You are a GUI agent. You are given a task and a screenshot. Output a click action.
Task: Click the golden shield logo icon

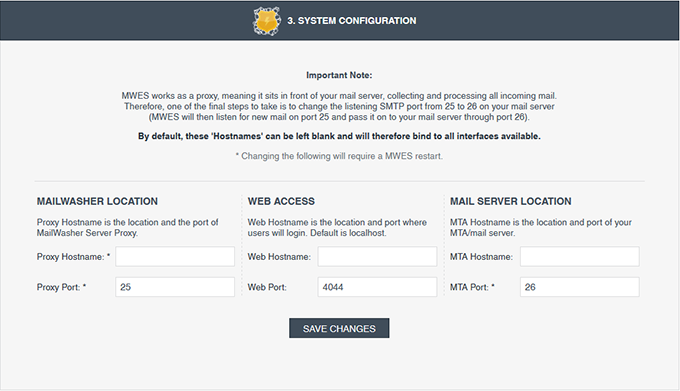coord(267,21)
